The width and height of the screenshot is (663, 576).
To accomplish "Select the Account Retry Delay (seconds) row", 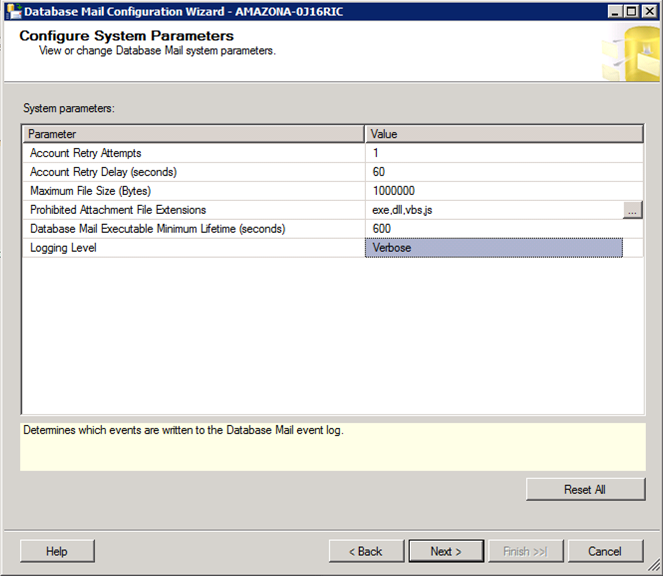I will tap(194, 172).
